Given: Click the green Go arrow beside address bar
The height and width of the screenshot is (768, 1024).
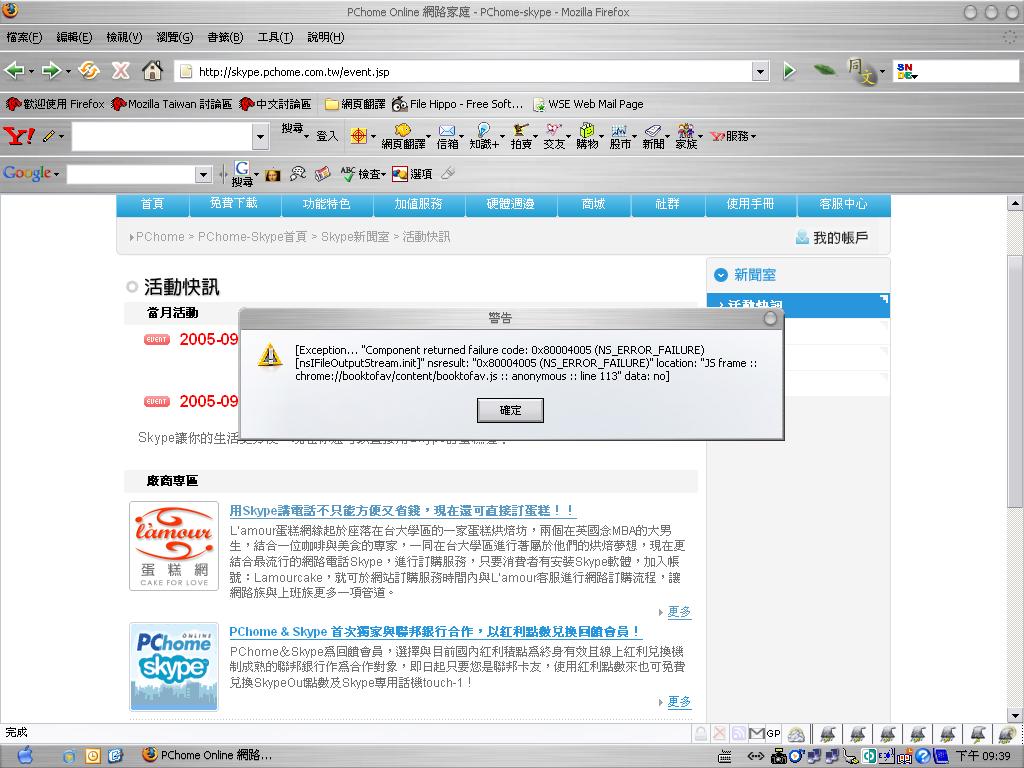Looking at the screenshot, I should (789, 71).
